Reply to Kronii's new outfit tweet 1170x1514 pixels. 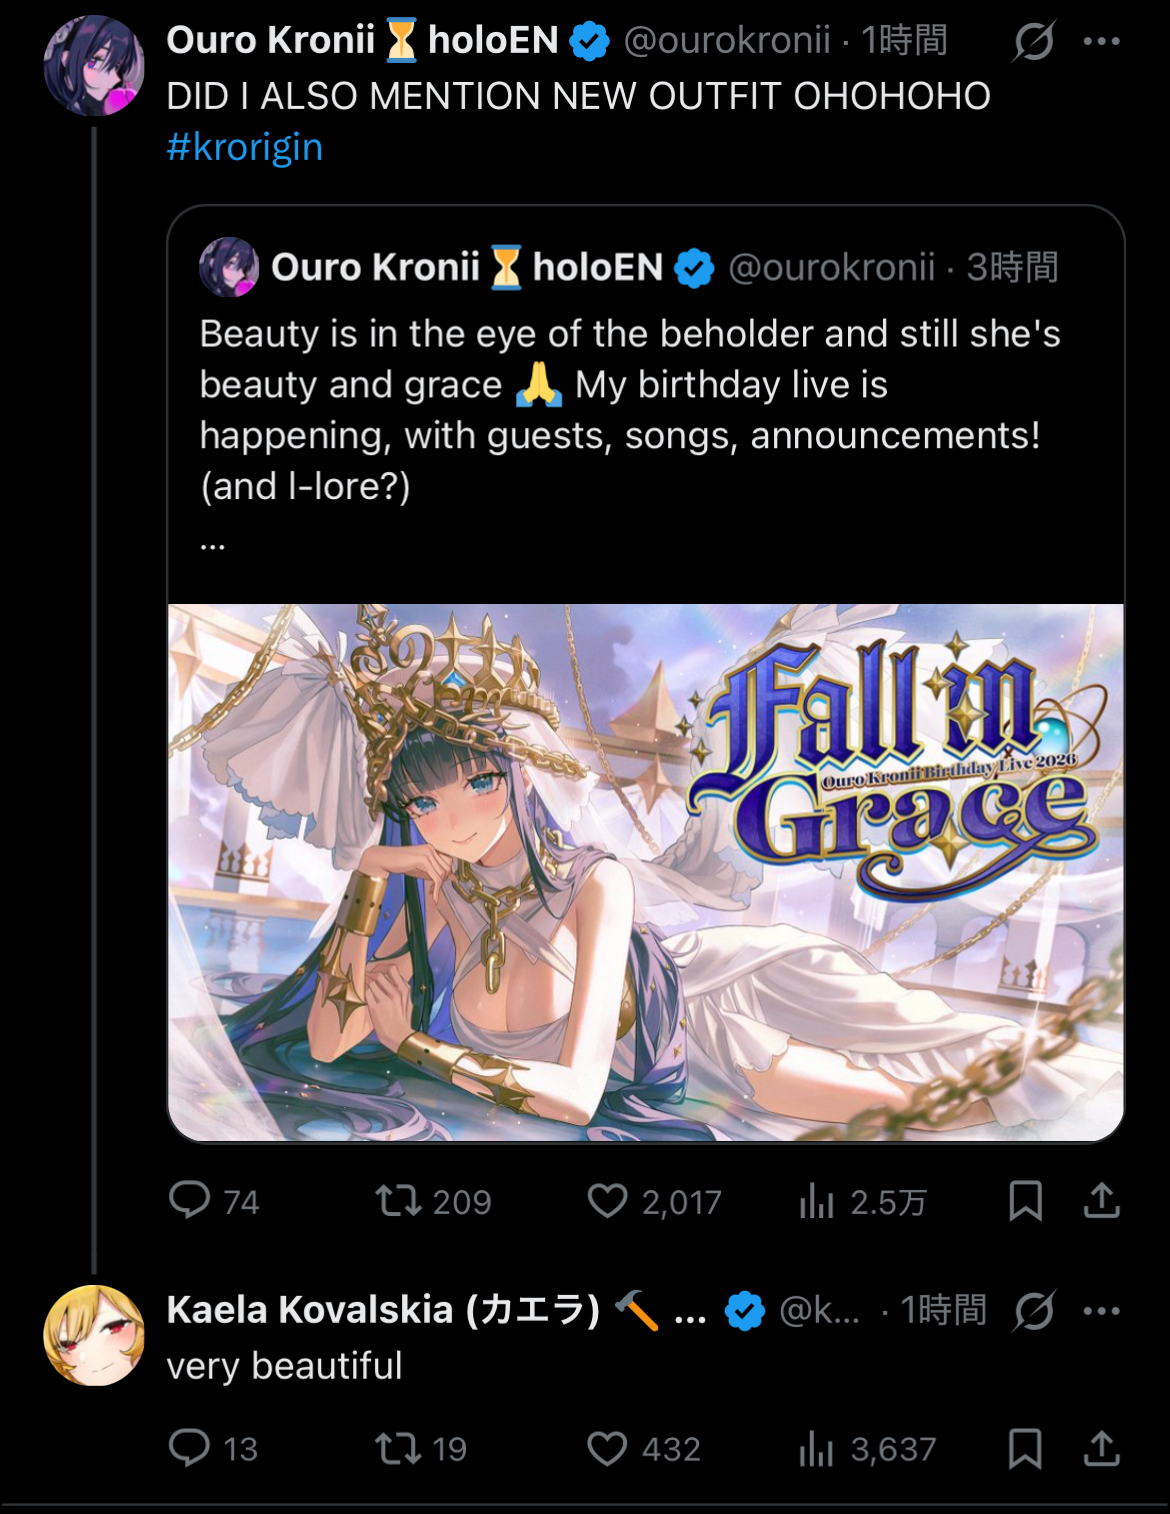point(190,1200)
